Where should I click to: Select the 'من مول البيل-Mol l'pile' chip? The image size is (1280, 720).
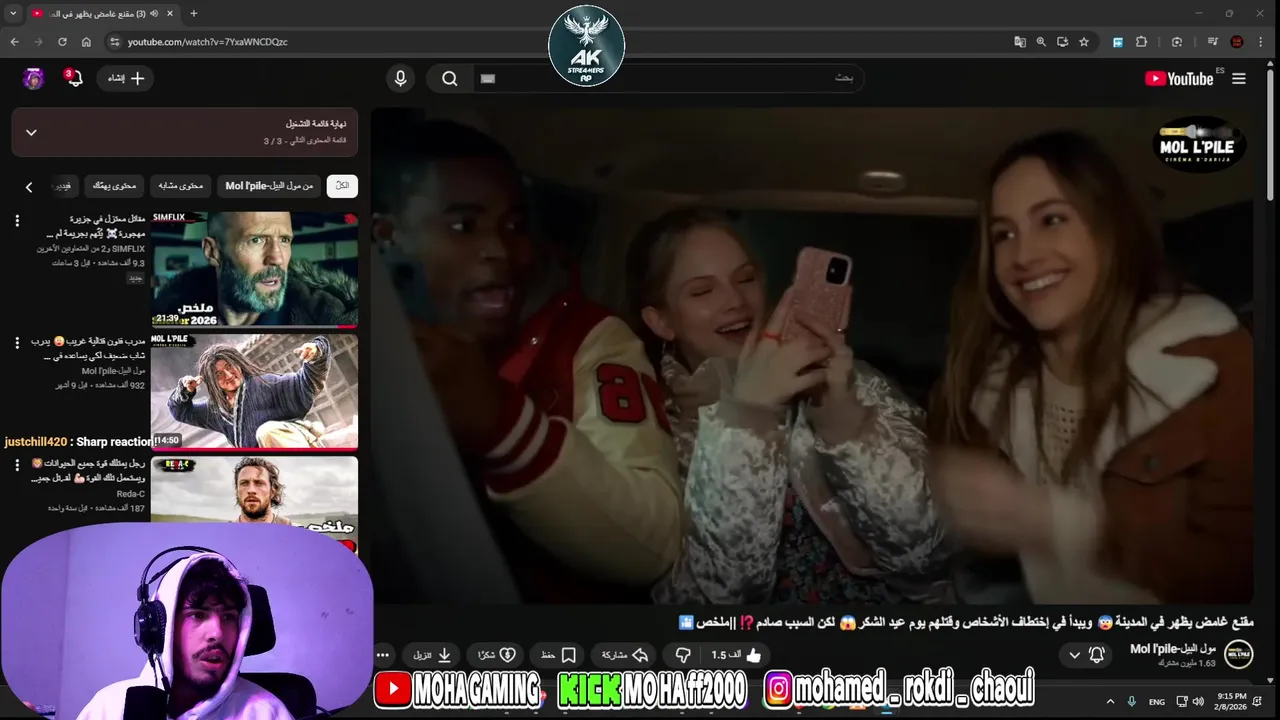[x=269, y=185]
